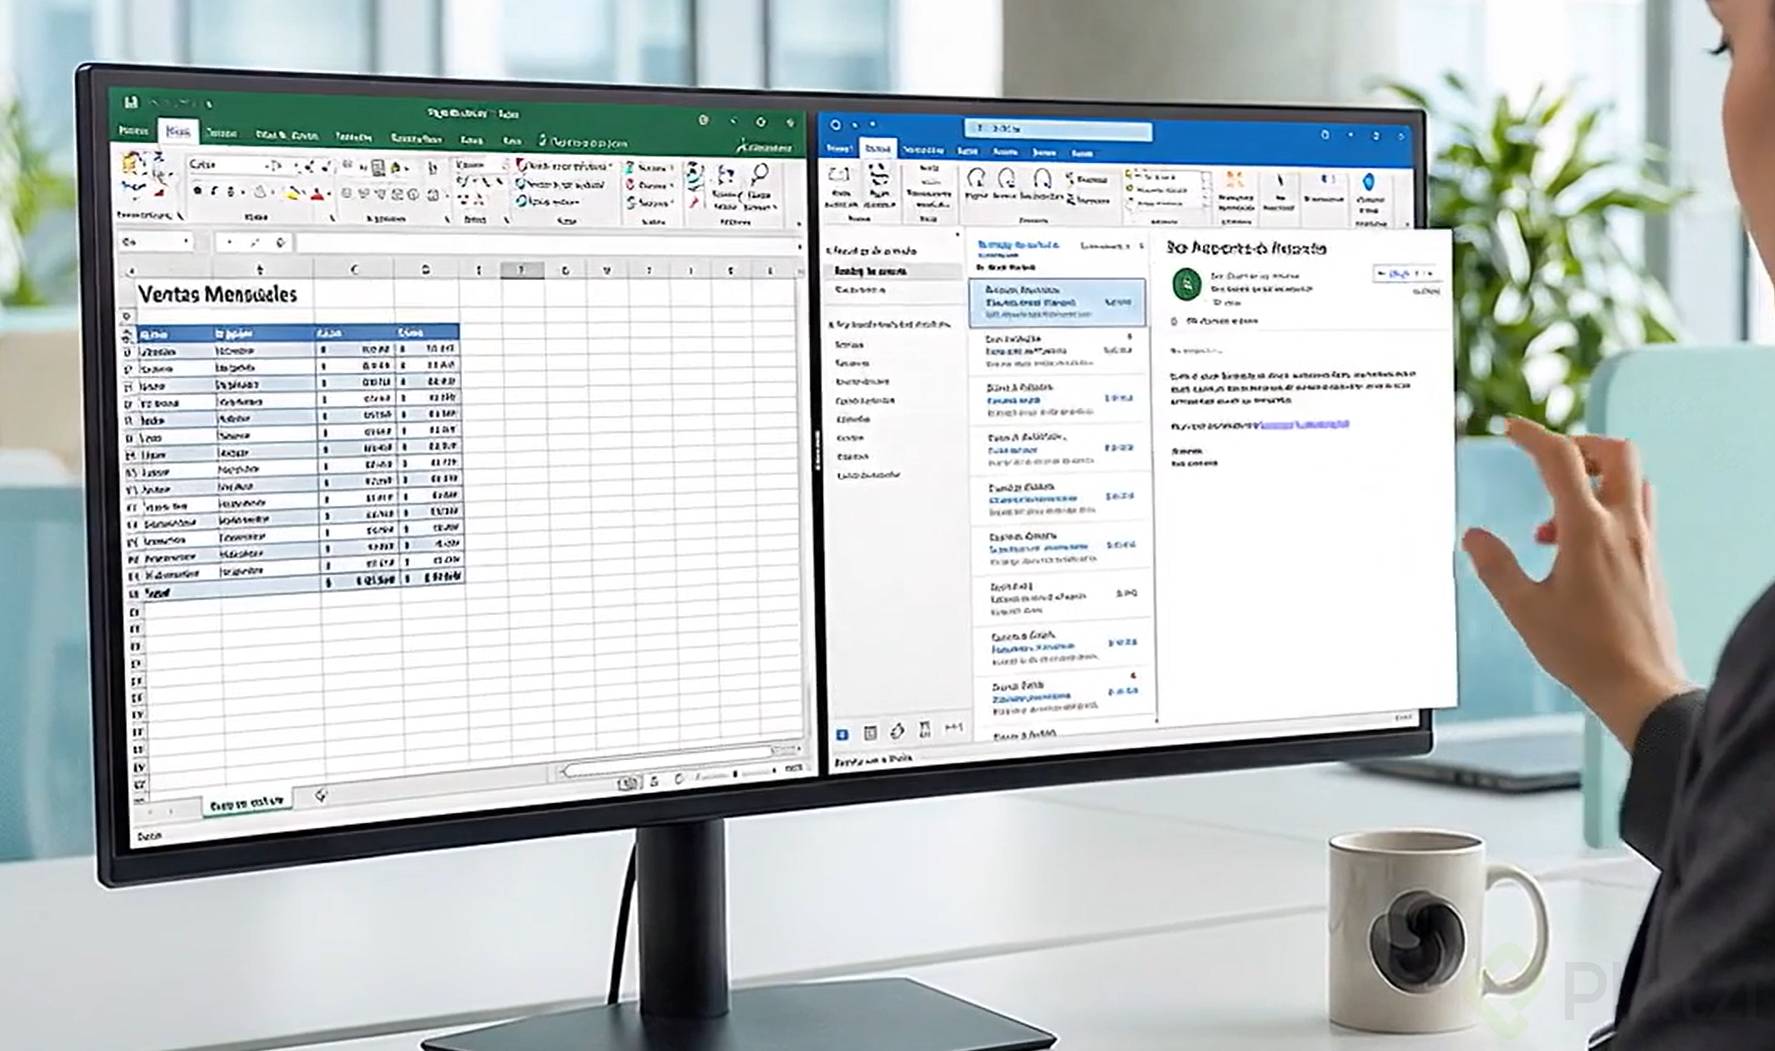Image resolution: width=1775 pixels, height=1051 pixels.
Task: Select the Home tab in Excel's ribbon
Action: tap(178, 131)
